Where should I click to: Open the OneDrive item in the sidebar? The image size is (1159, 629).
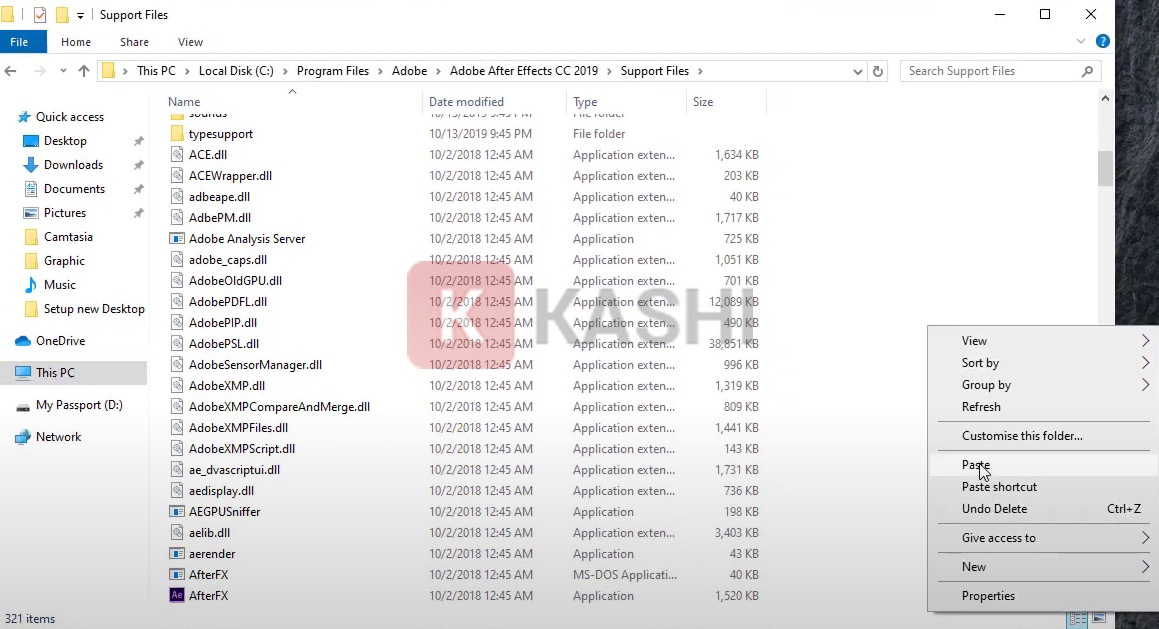pos(61,341)
